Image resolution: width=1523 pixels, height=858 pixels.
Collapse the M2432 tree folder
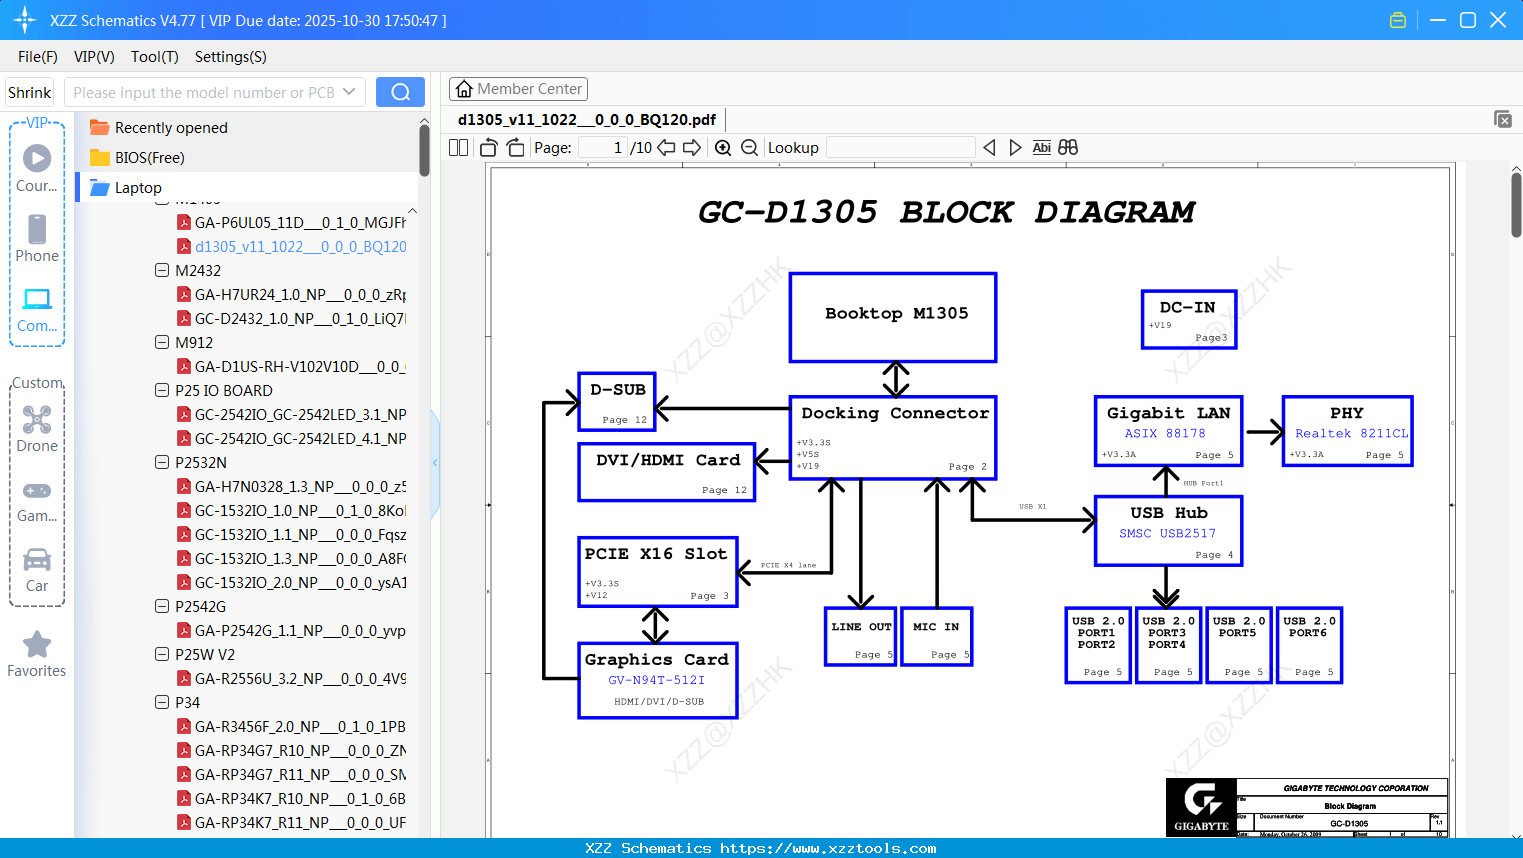click(162, 270)
